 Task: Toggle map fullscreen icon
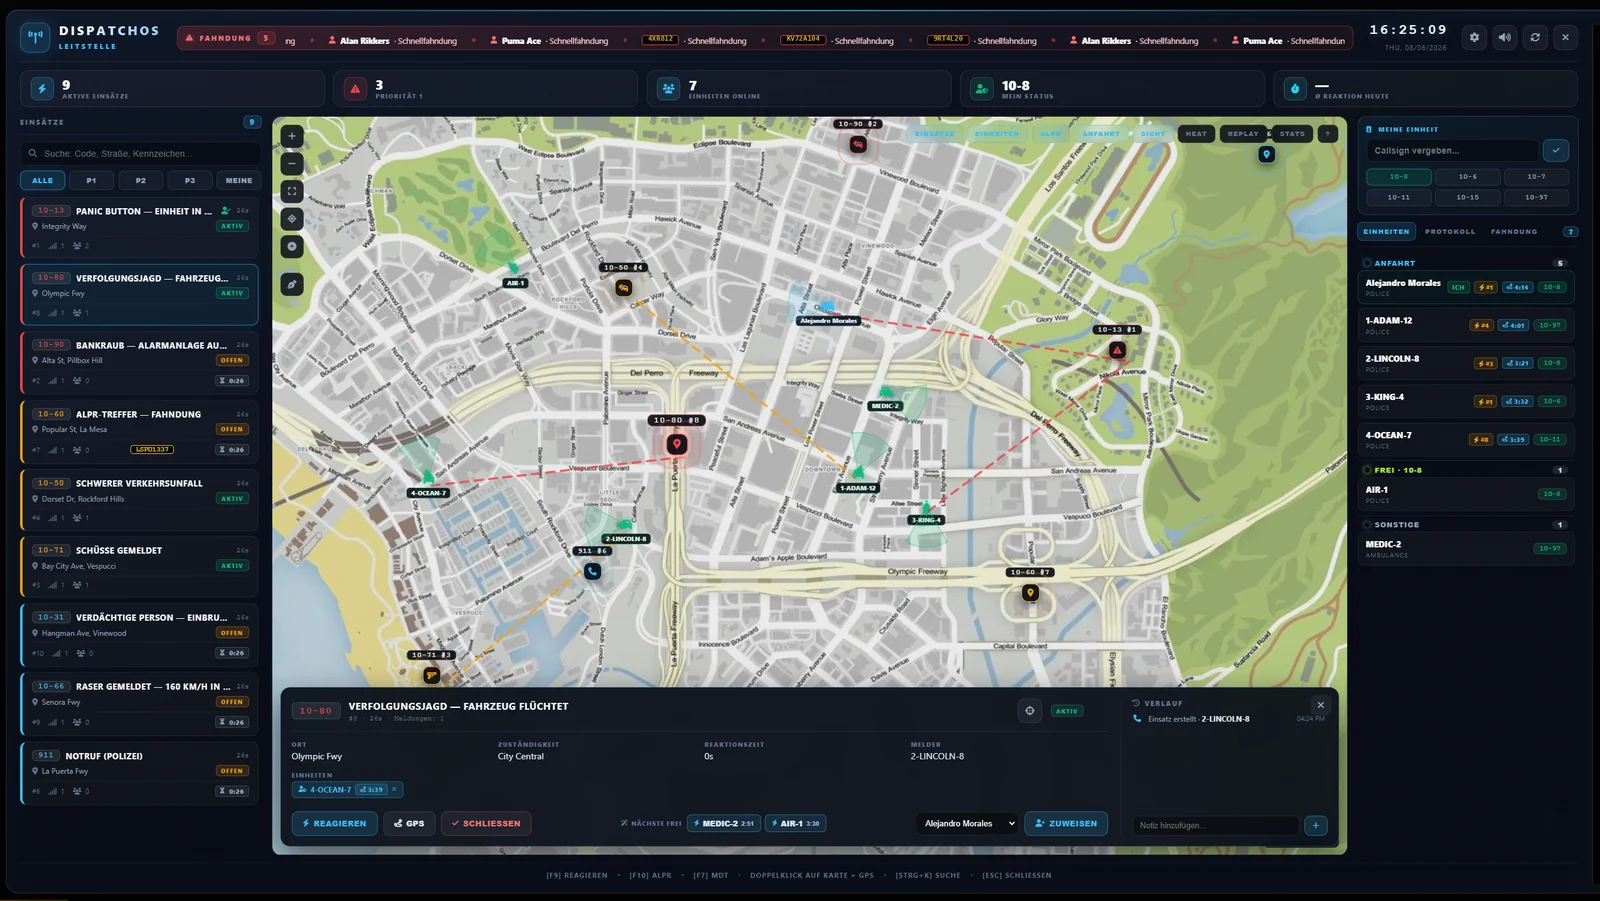292,191
